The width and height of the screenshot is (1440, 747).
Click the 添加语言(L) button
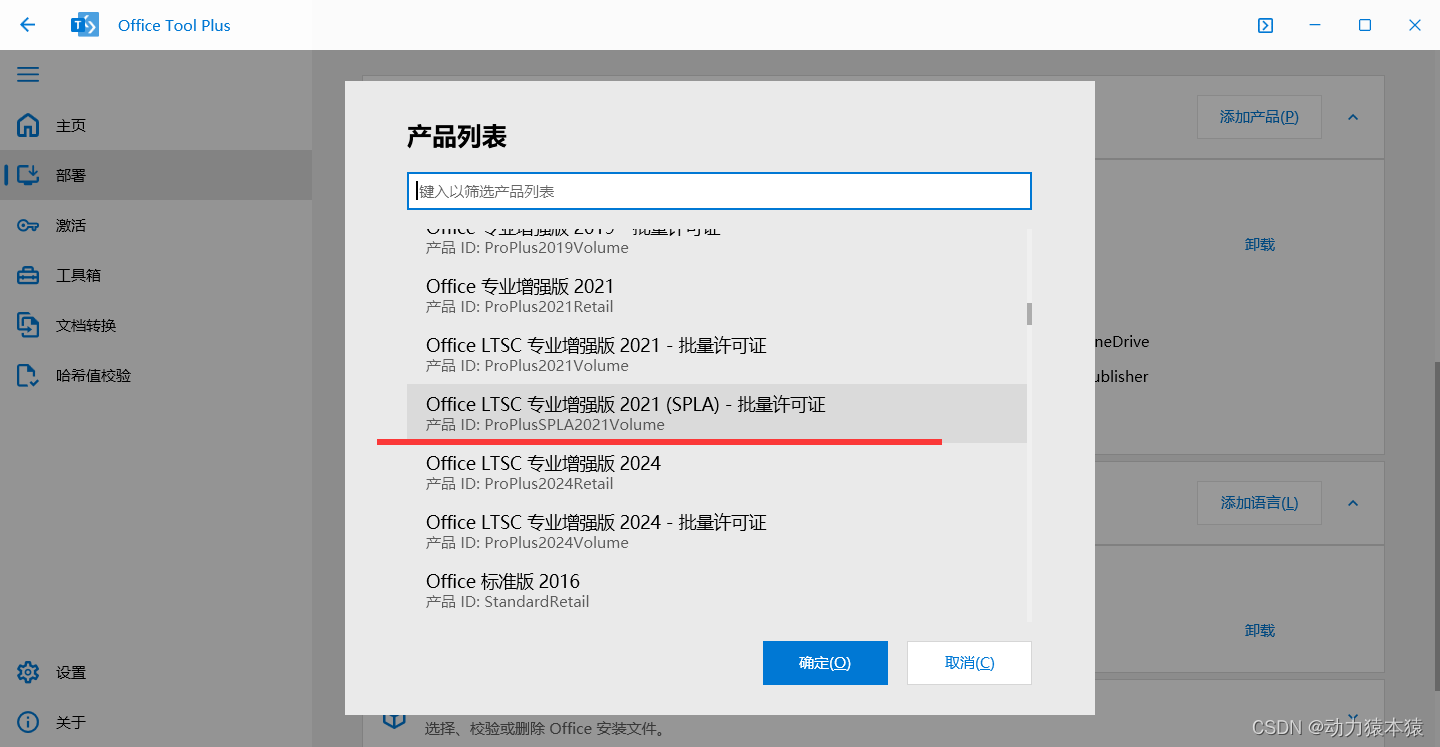1259,503
